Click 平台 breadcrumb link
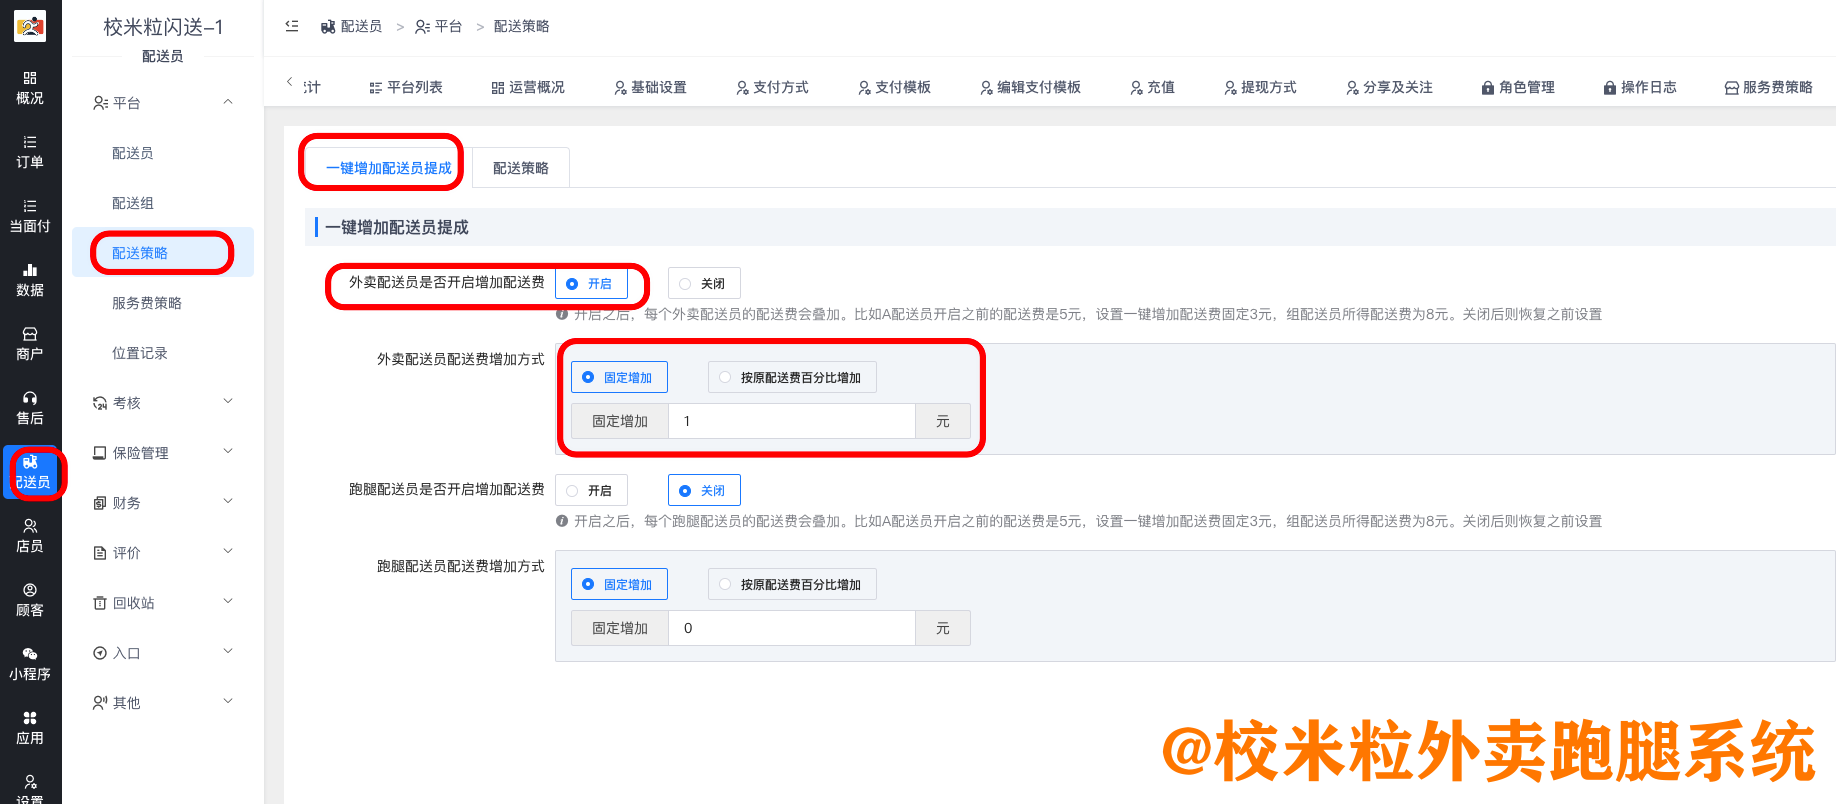This screenshot has height=804, width=1836. tap(438, 26)
